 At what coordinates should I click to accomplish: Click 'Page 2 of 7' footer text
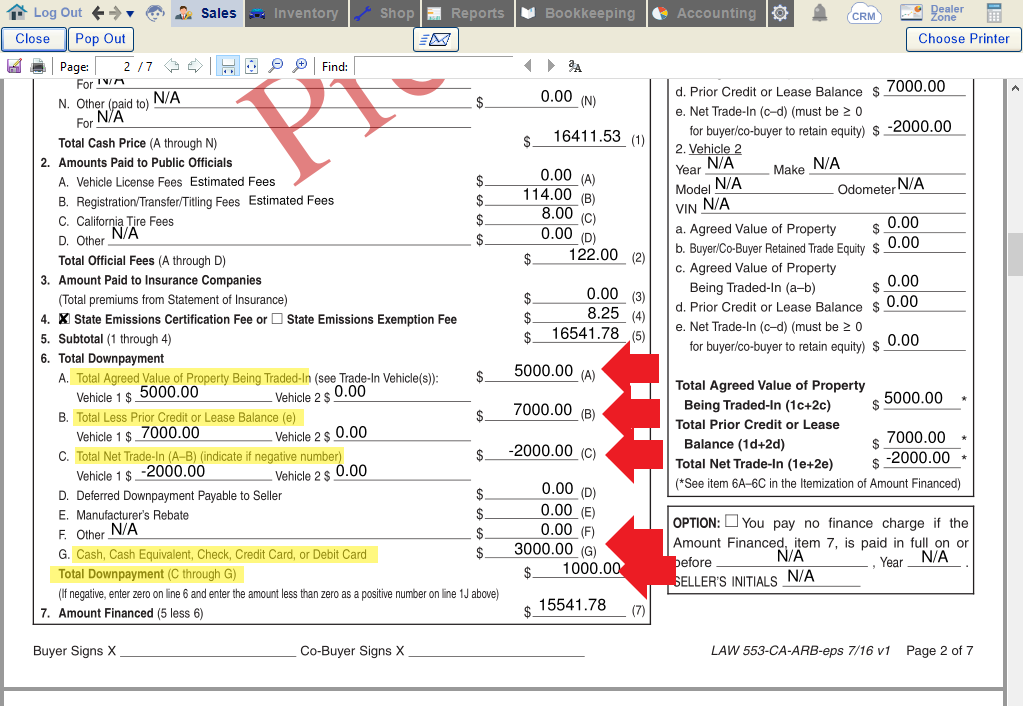click(x=939, y=651)
